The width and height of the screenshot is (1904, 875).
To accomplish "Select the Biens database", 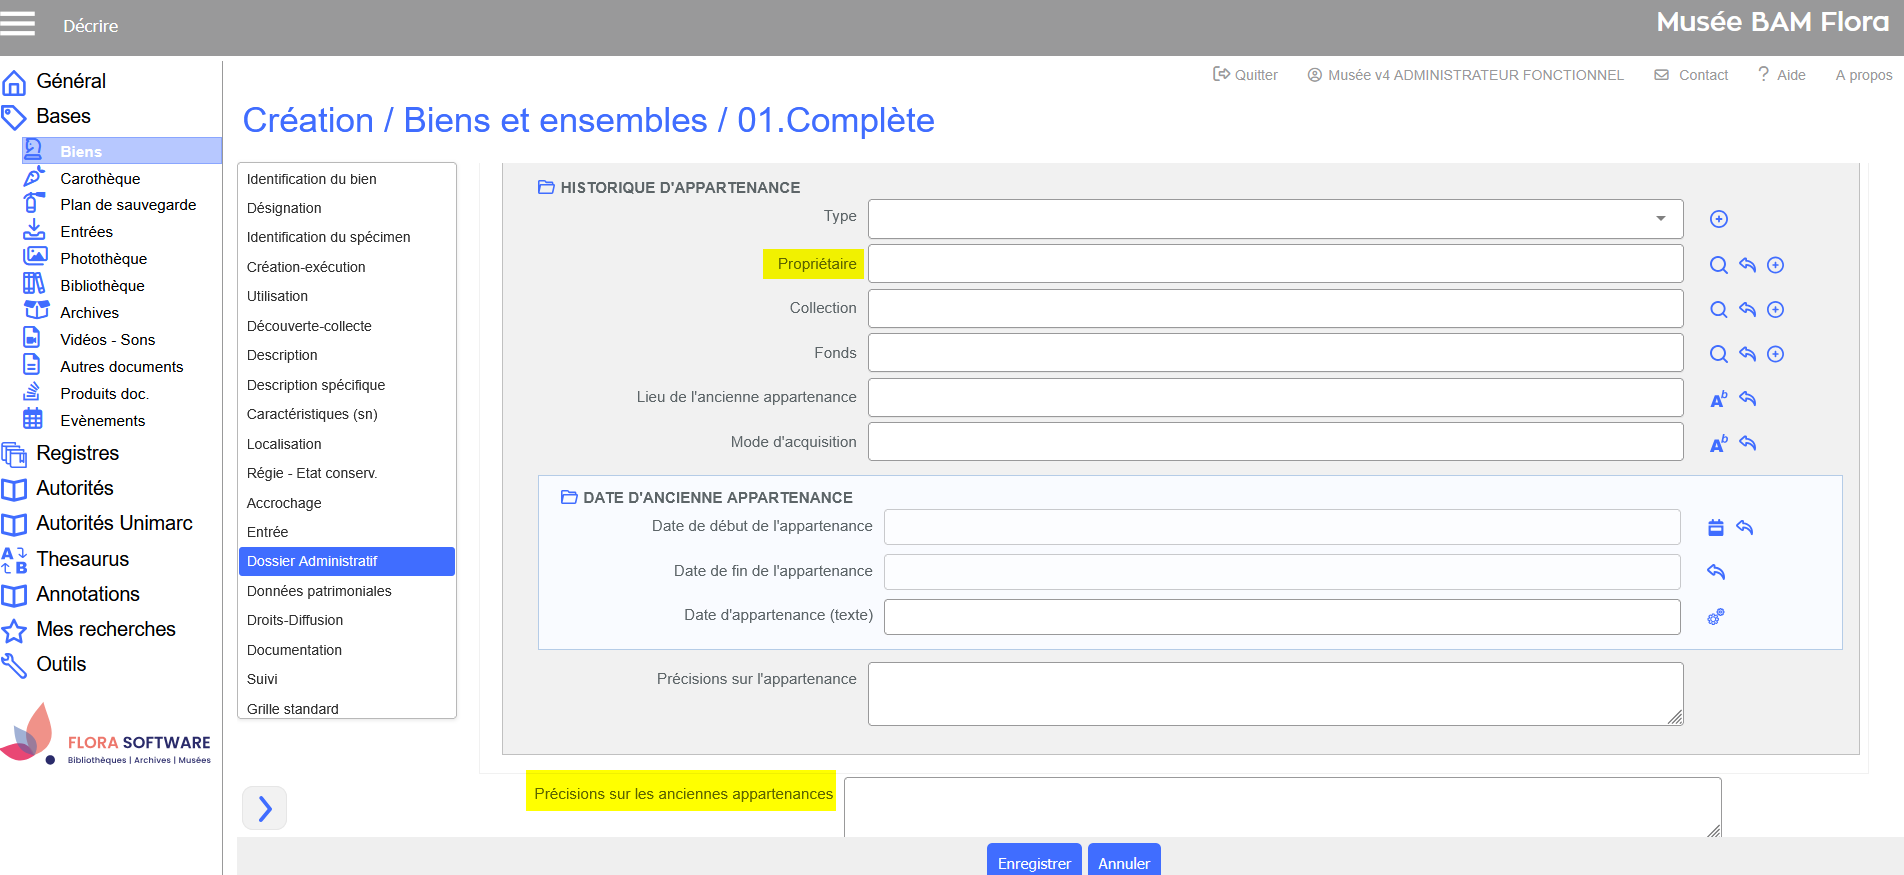I will 121,151.
